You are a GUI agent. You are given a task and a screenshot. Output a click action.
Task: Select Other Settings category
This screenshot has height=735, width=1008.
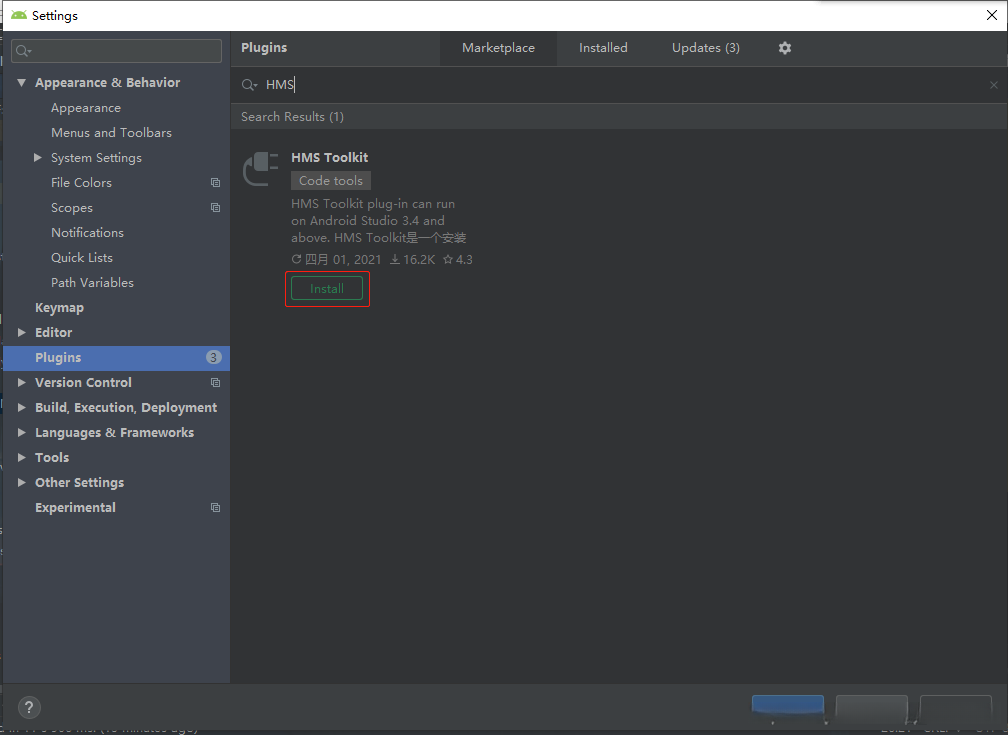click(79, 482)
